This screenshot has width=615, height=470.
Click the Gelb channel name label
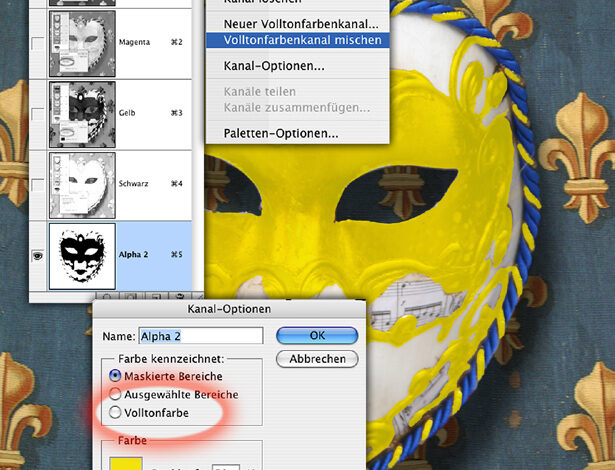tap(127, 113)
